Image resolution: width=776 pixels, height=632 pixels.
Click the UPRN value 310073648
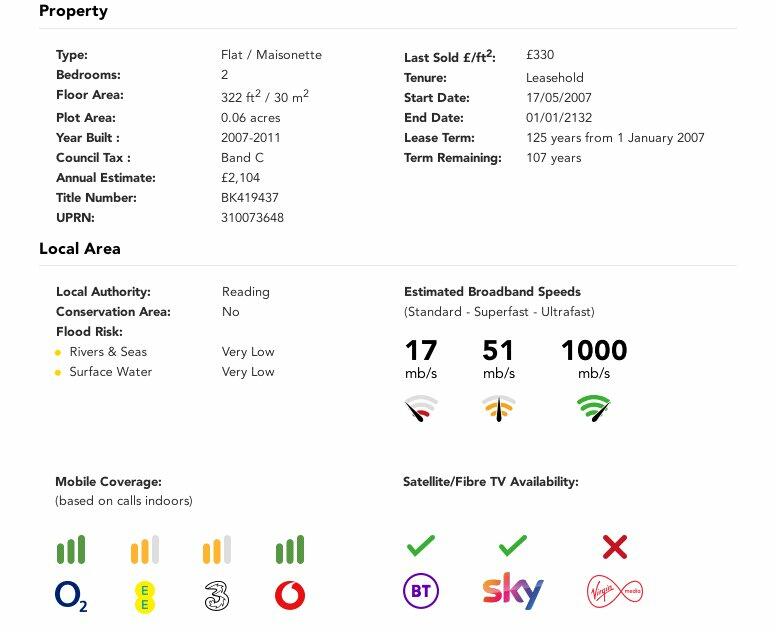(252, 218)
